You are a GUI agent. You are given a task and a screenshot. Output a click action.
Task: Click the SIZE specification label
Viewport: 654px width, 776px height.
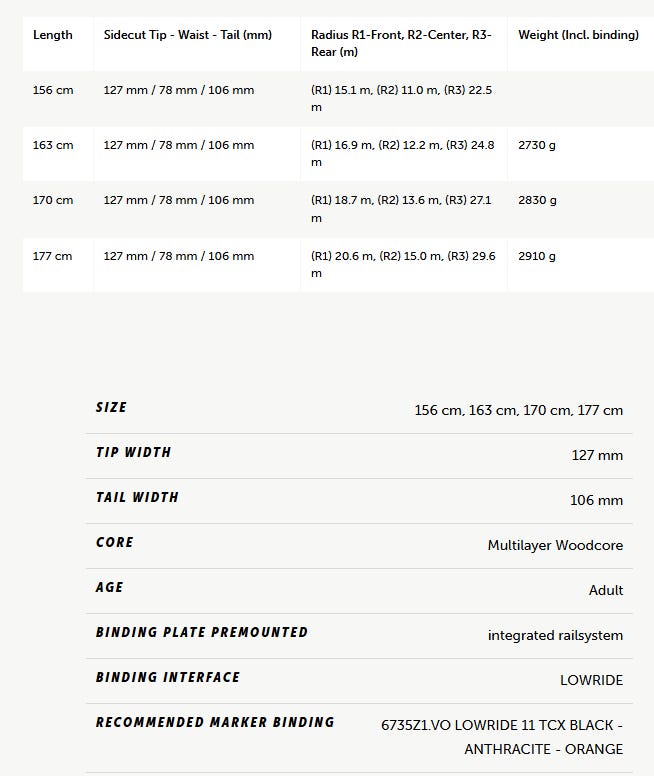pyautogui.click(x=111, y=407)
